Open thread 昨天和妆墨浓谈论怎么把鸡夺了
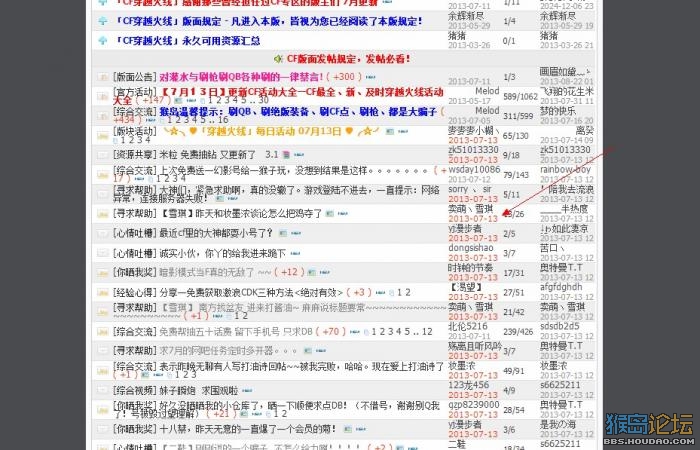Viewport: 700px width, 450px height. 241,213
